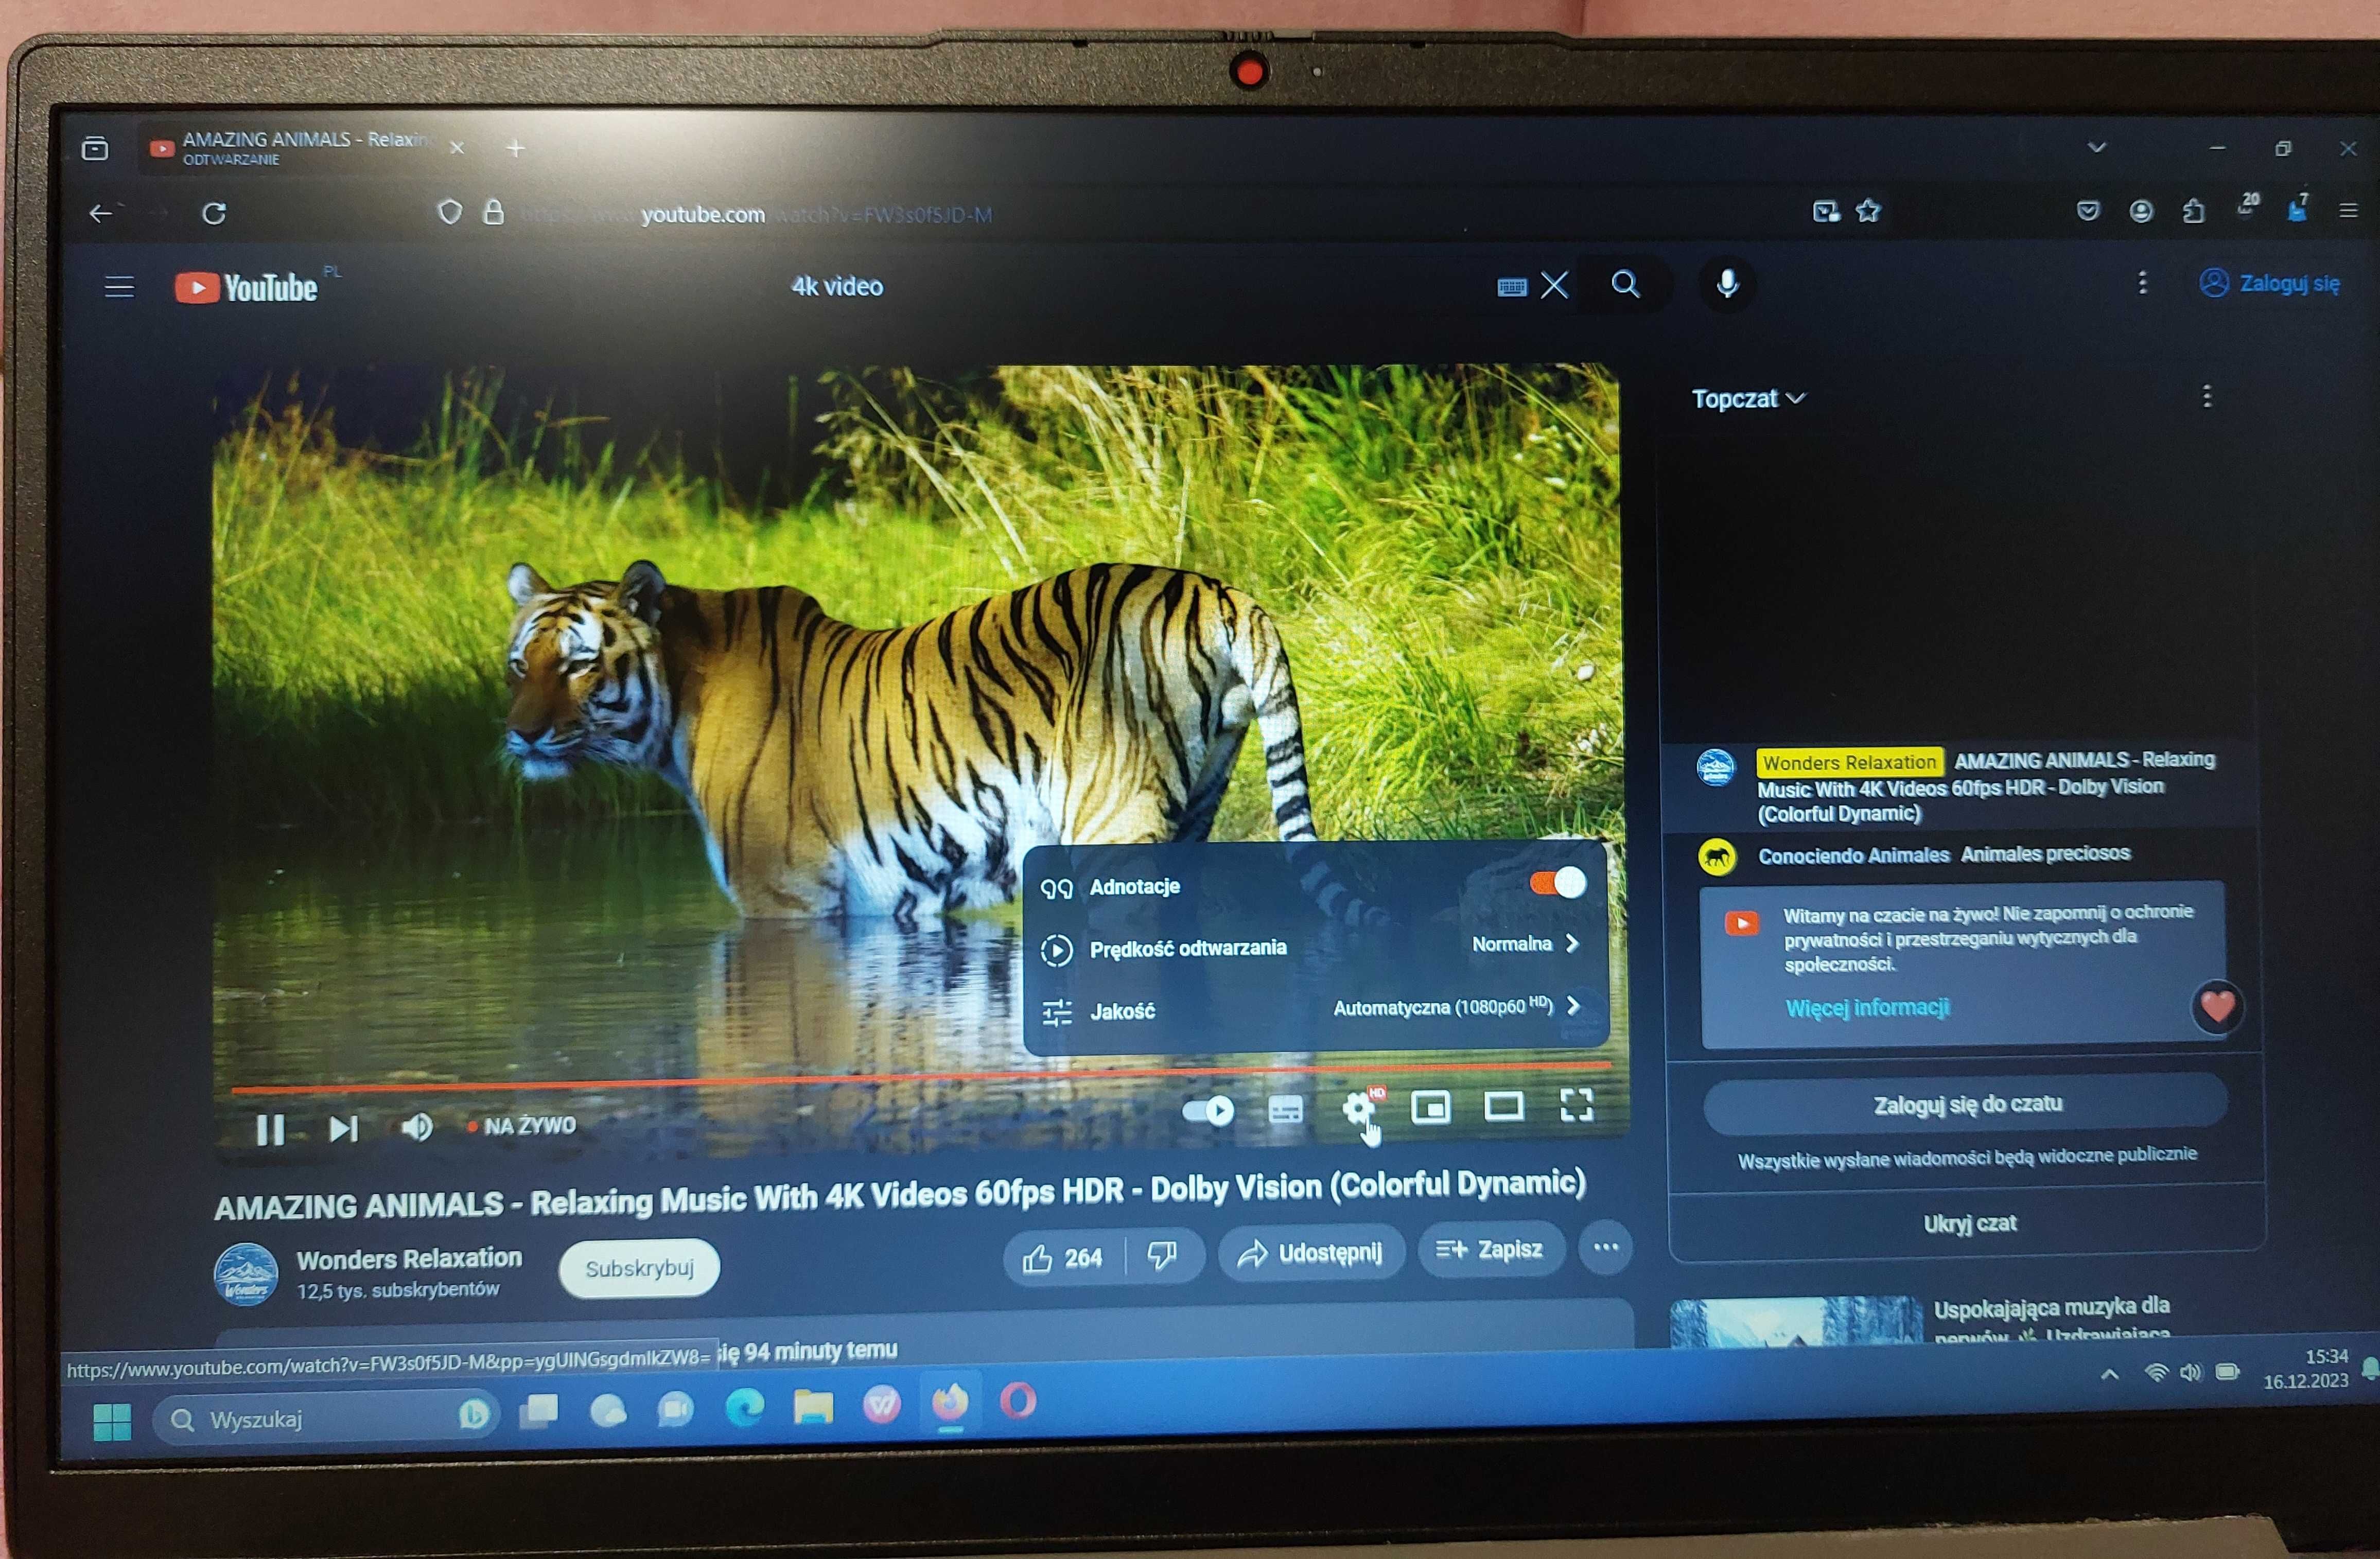Screen dimensions: 2380x1559
Task: Open the list all tabs chevron
Action: coord(2097,148)
